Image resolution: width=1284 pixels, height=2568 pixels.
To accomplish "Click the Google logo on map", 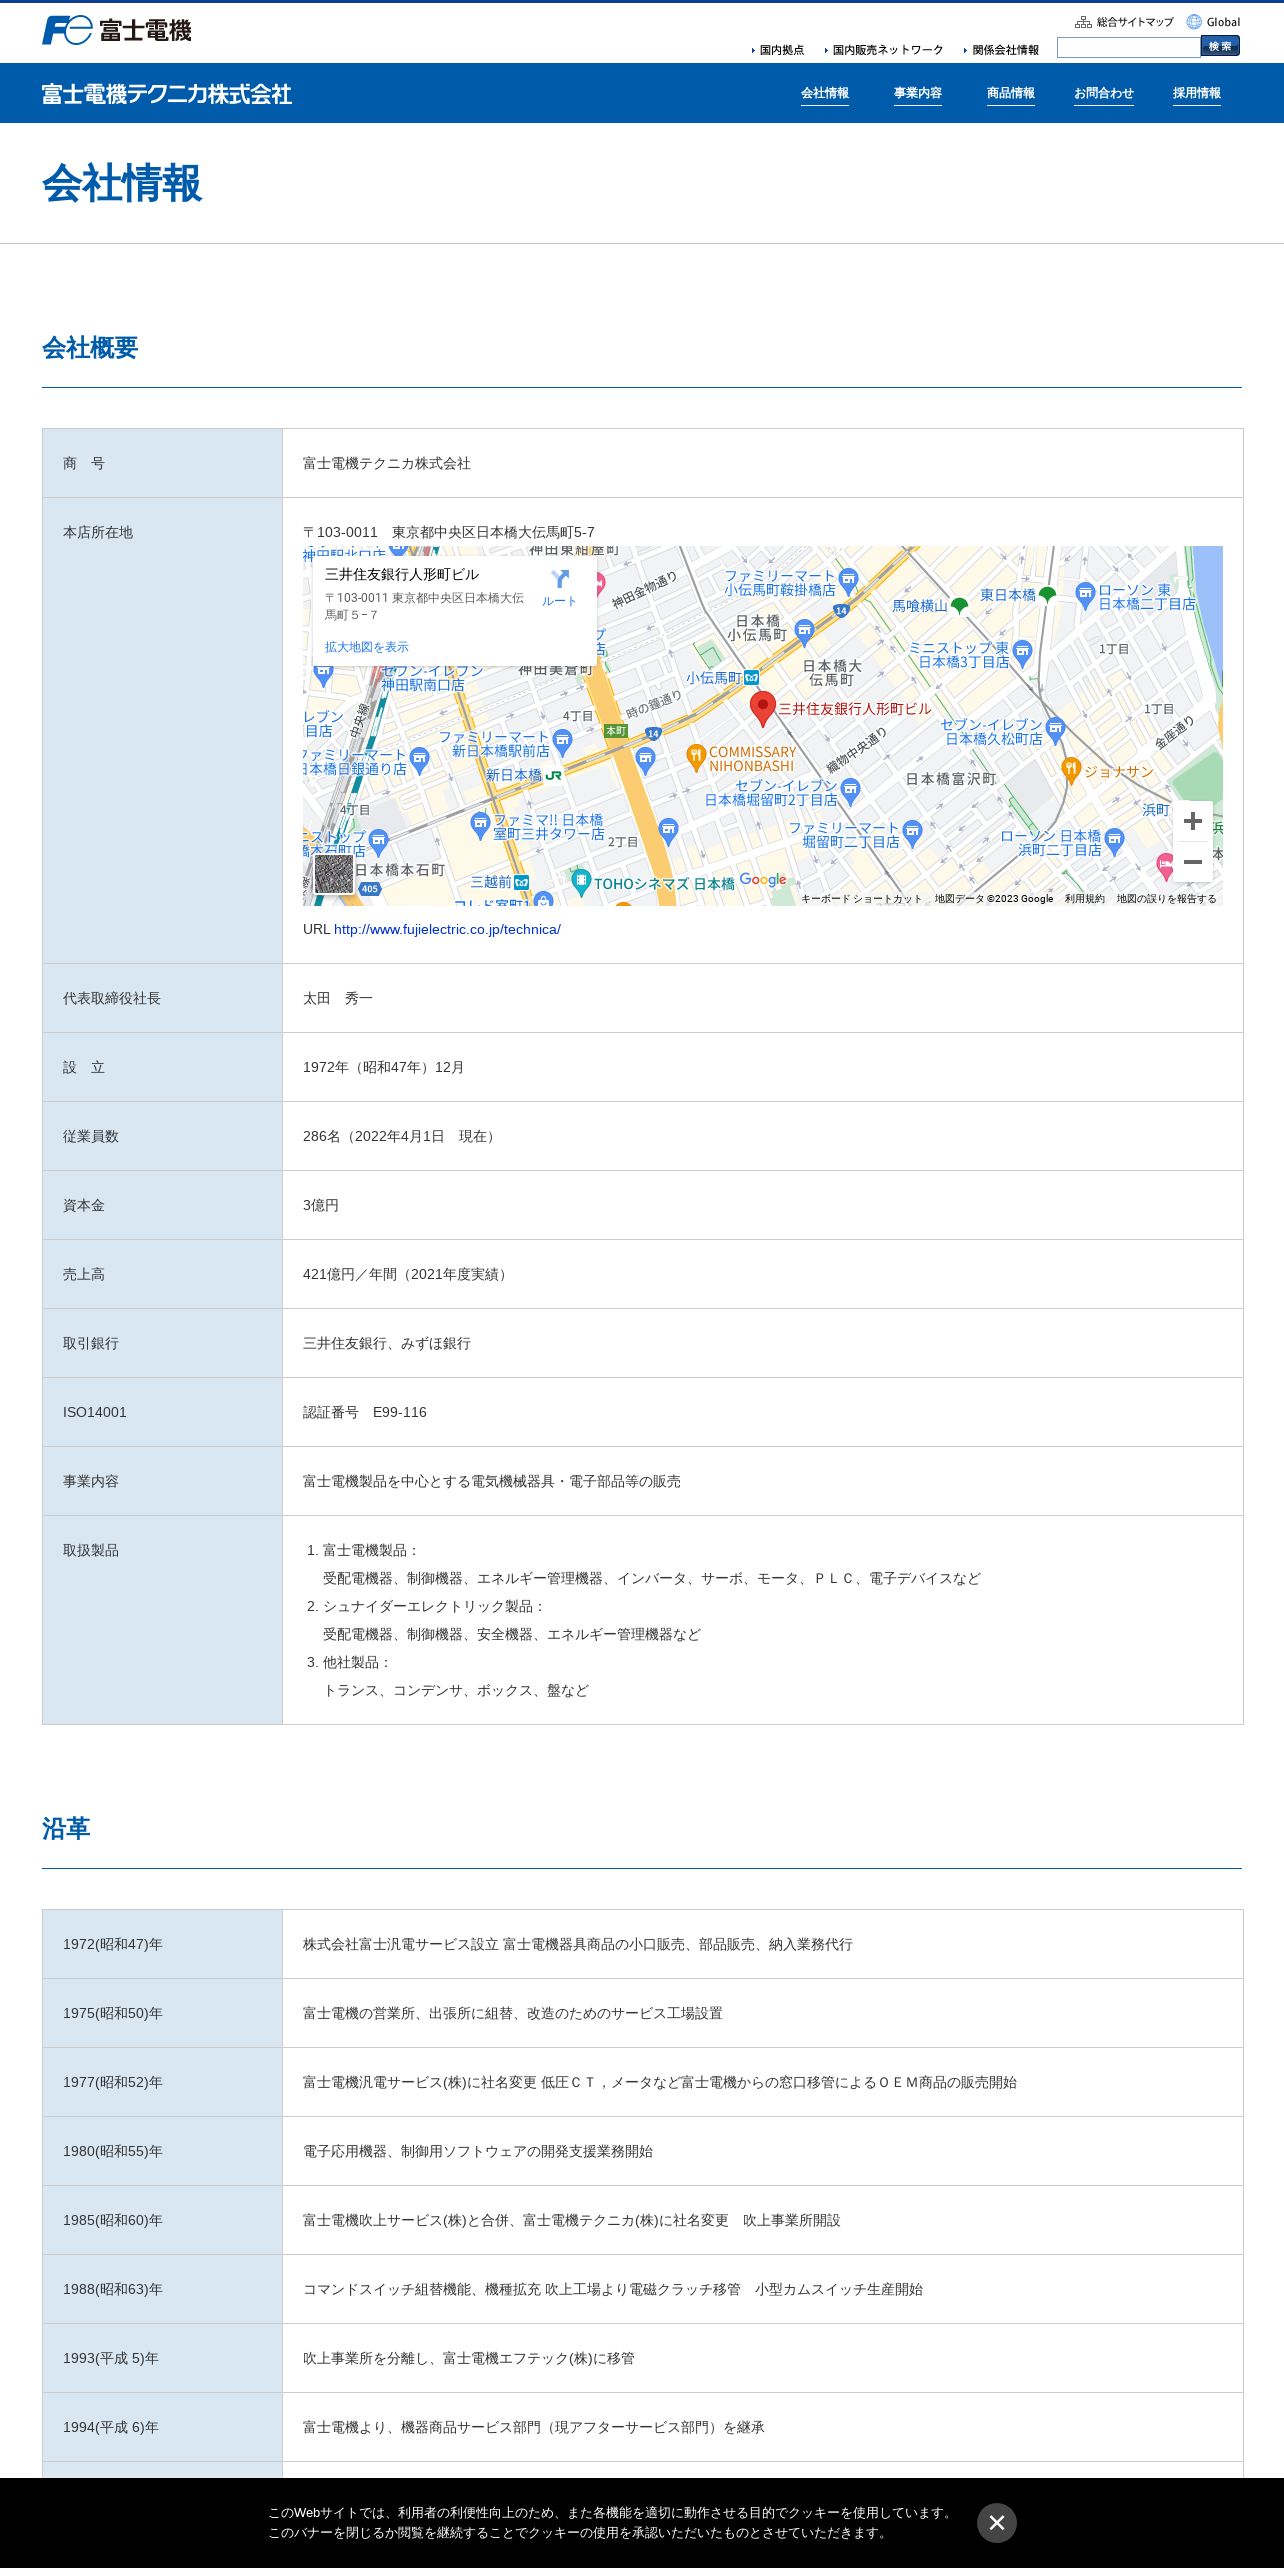I will (x=763, y=880).
